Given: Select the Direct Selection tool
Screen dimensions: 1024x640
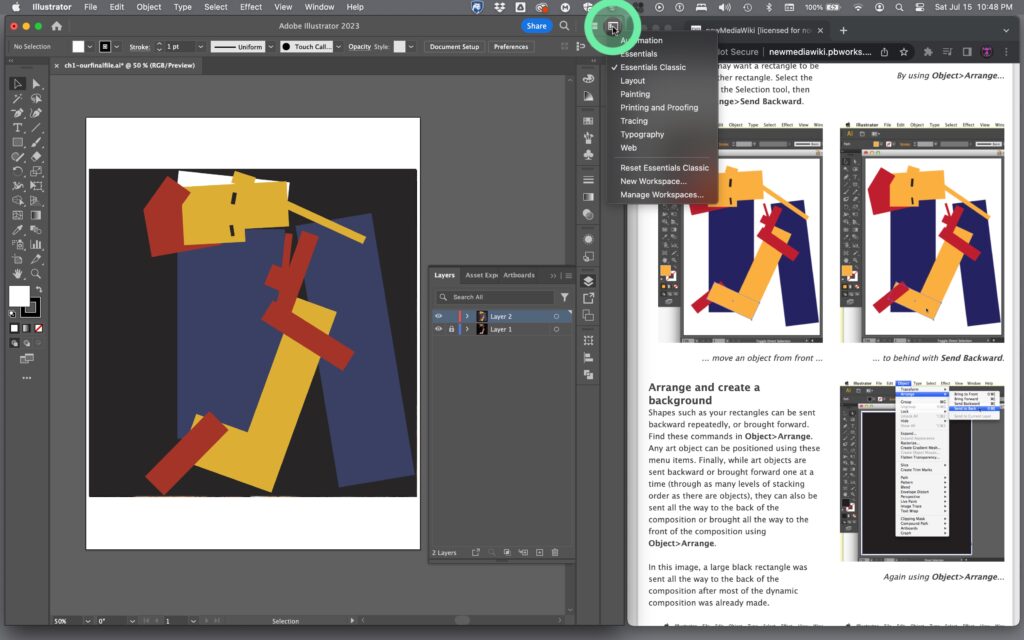Looking at the screenshot, I should (36, 84).
